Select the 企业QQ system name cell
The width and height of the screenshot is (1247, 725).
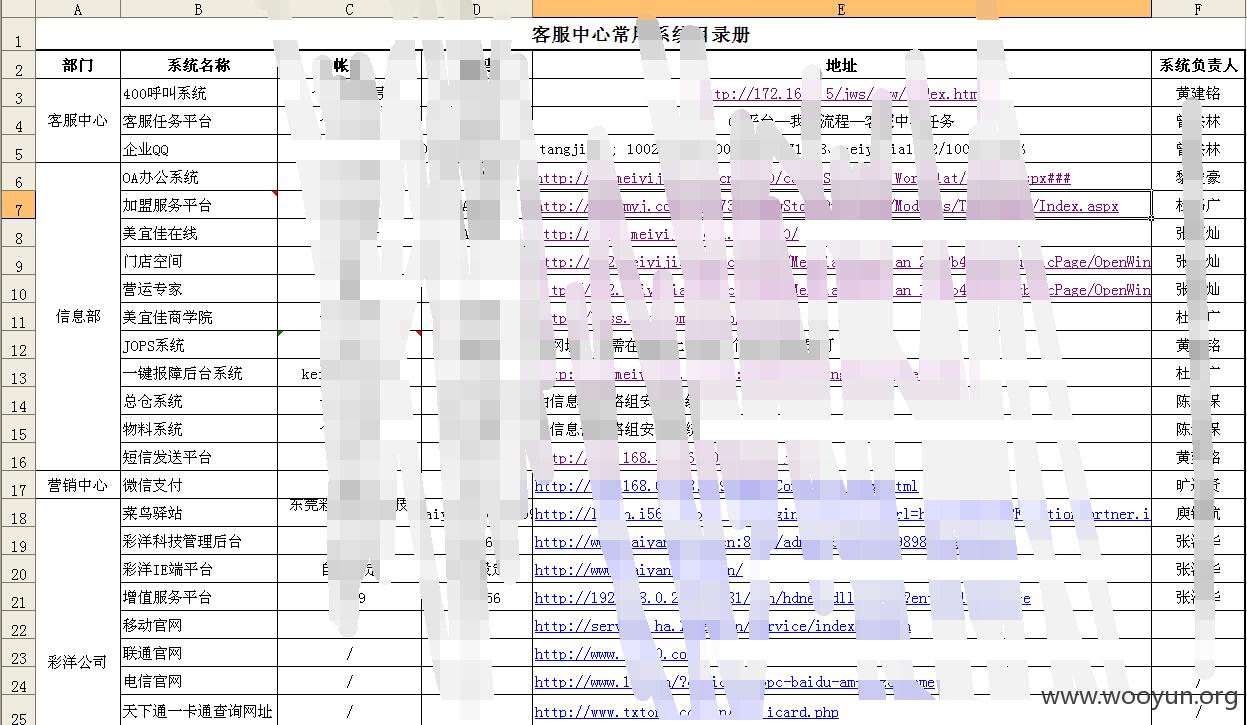coord(198,149)
